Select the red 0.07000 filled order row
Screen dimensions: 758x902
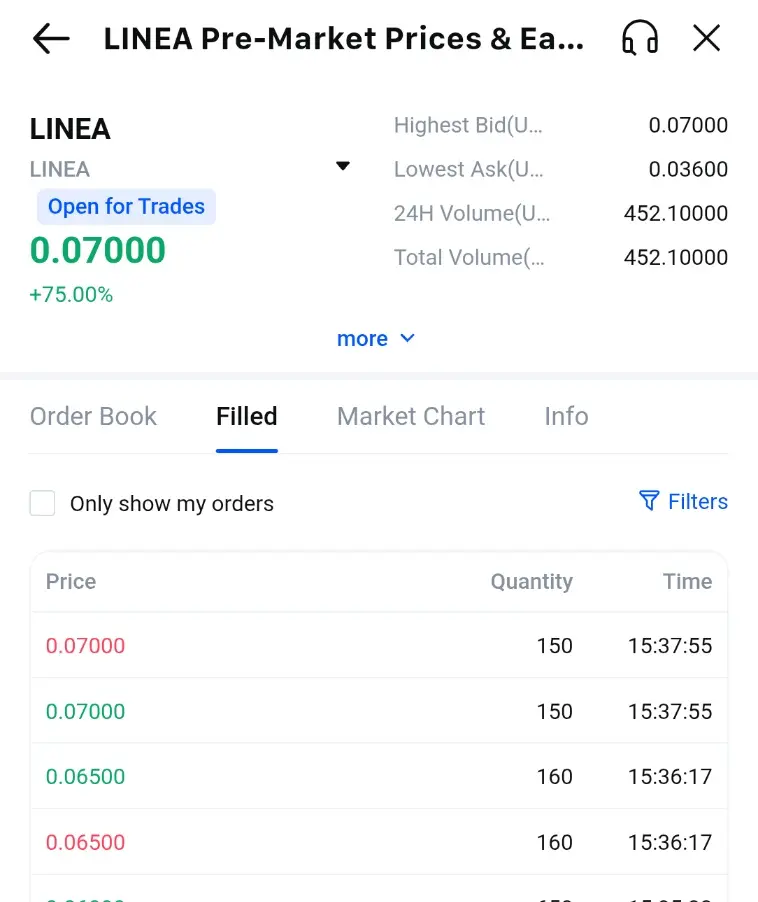[x=379, y=645]
